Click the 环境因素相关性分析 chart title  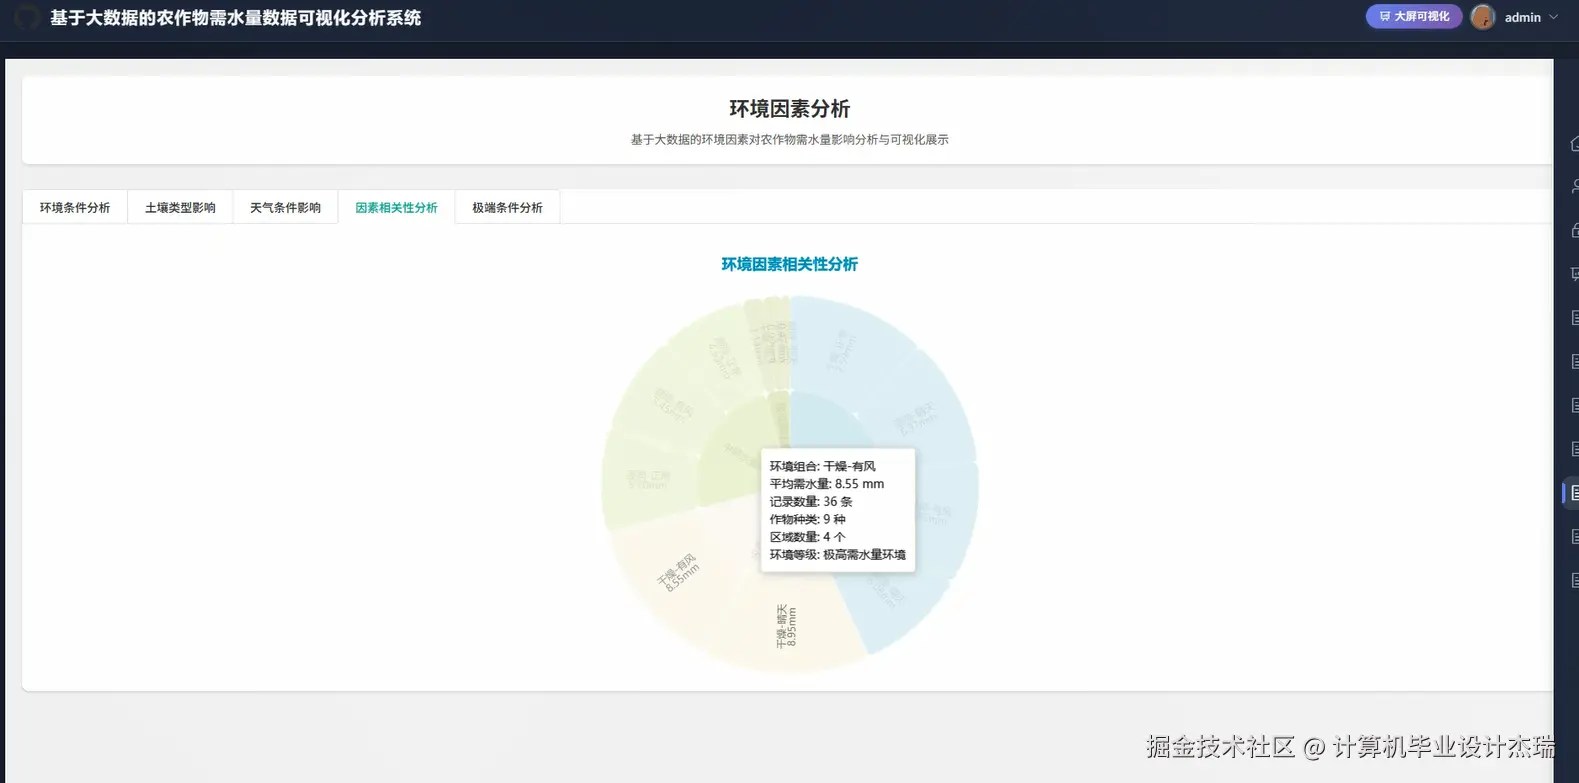[x=789, y=264]
